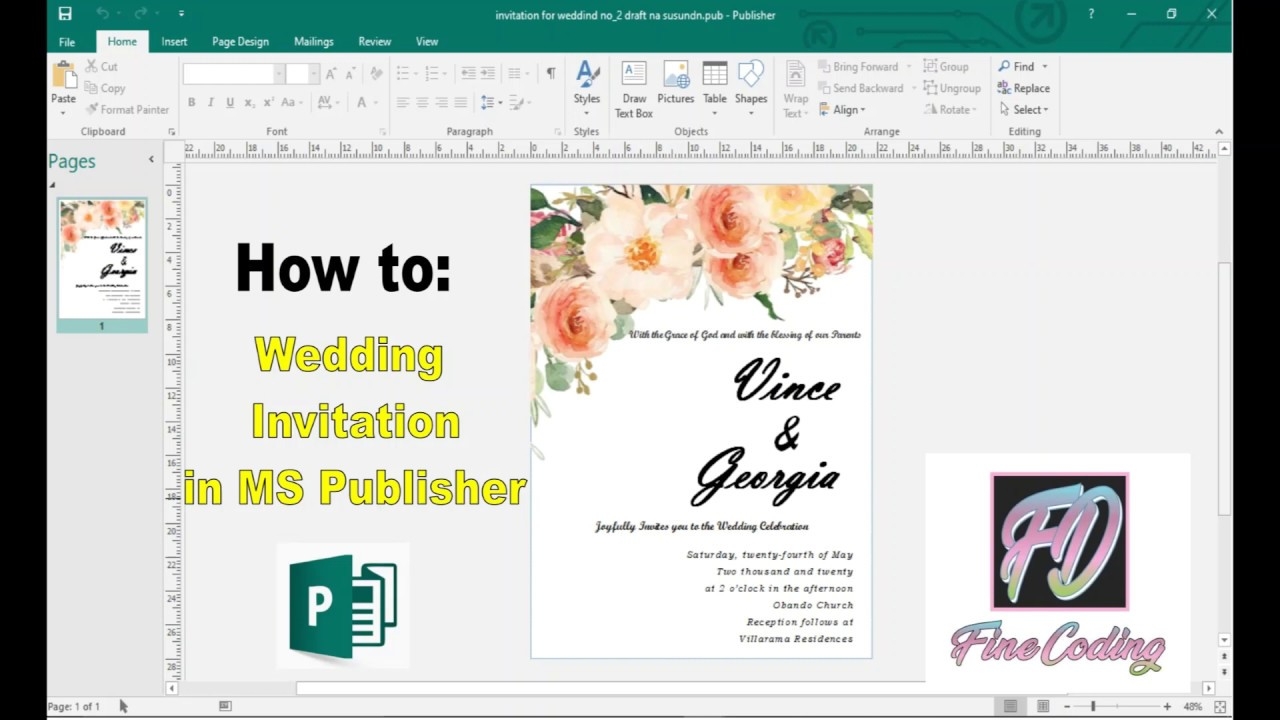Click the Replace button

(x=1024, y=88)
